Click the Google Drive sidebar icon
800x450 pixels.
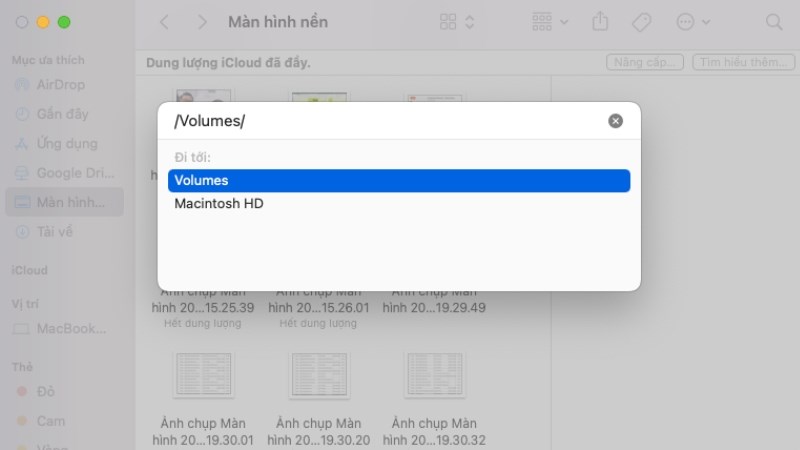point(22,173)
